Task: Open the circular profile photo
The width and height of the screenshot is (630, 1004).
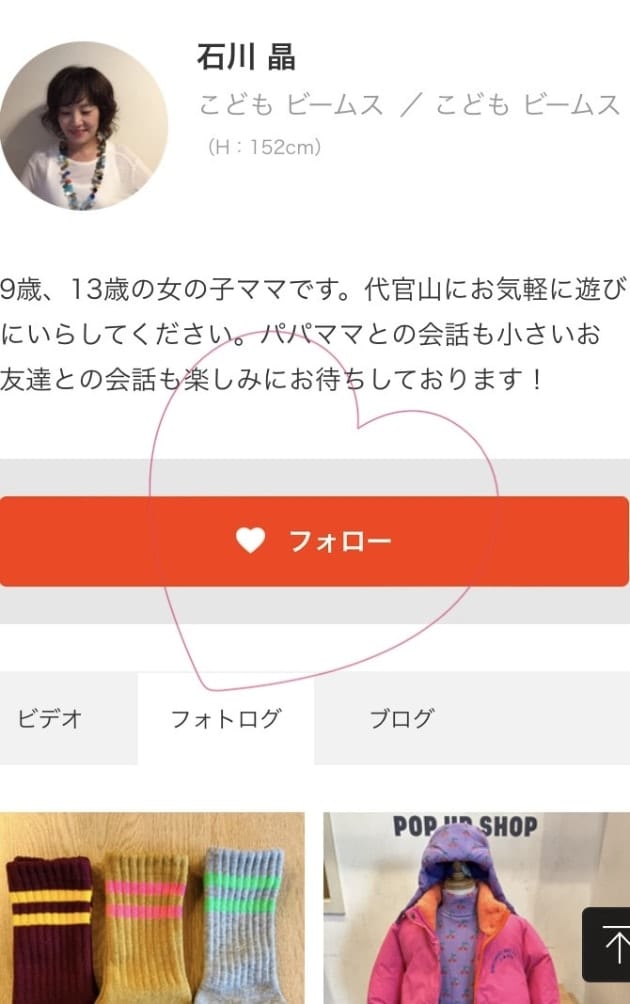Action: click(x=83, y=126)
